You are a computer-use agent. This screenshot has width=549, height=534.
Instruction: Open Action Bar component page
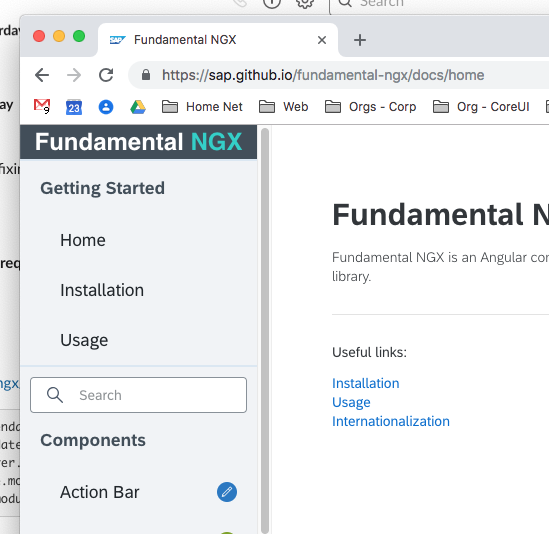click(99, 492)
